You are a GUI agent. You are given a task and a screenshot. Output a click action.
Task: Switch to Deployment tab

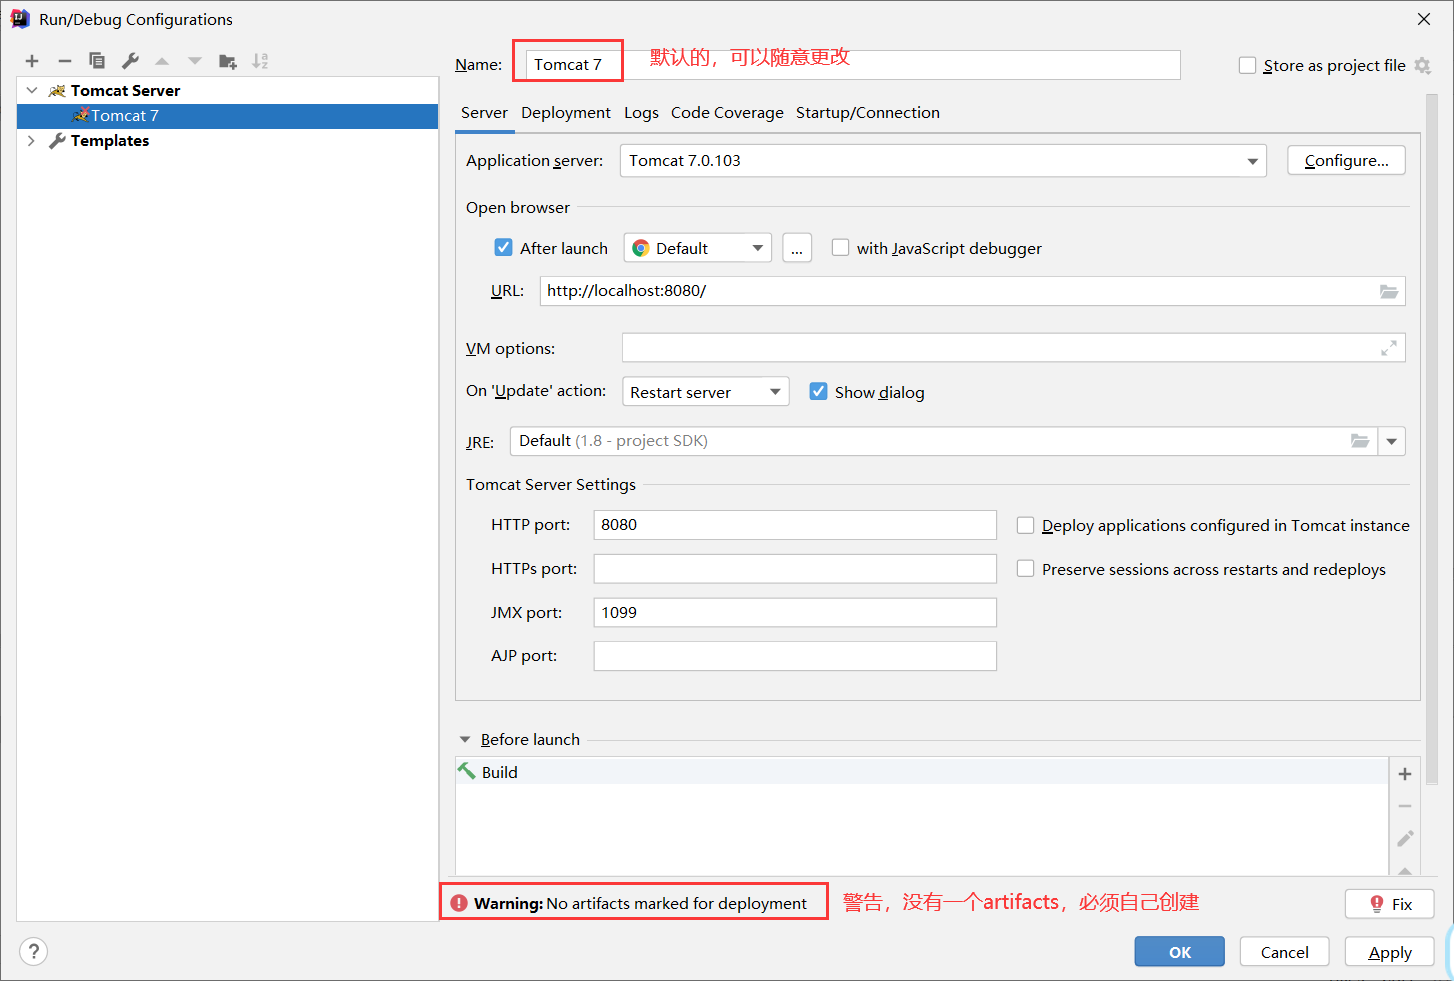(566, 113)
